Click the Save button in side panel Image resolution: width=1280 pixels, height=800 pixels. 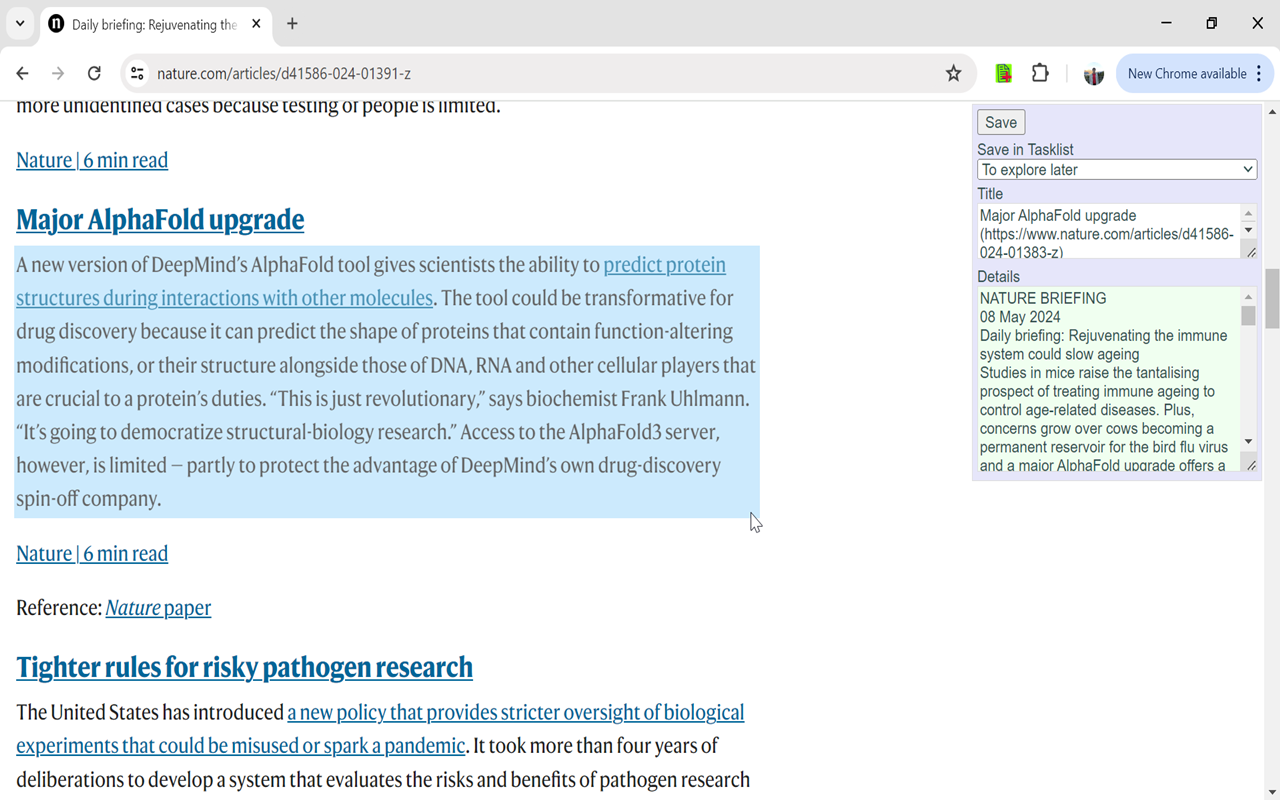pyautogui.click(x=1001, y=122)
